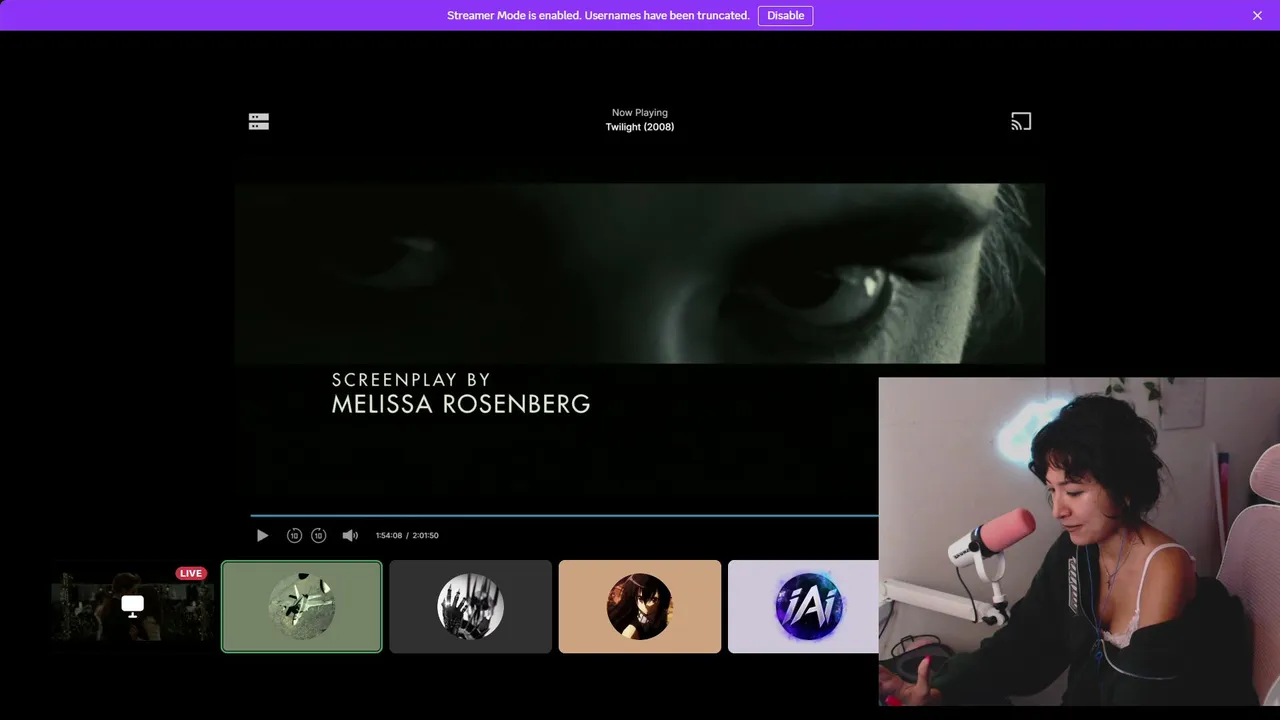Click the cast to device icon

1021,121
